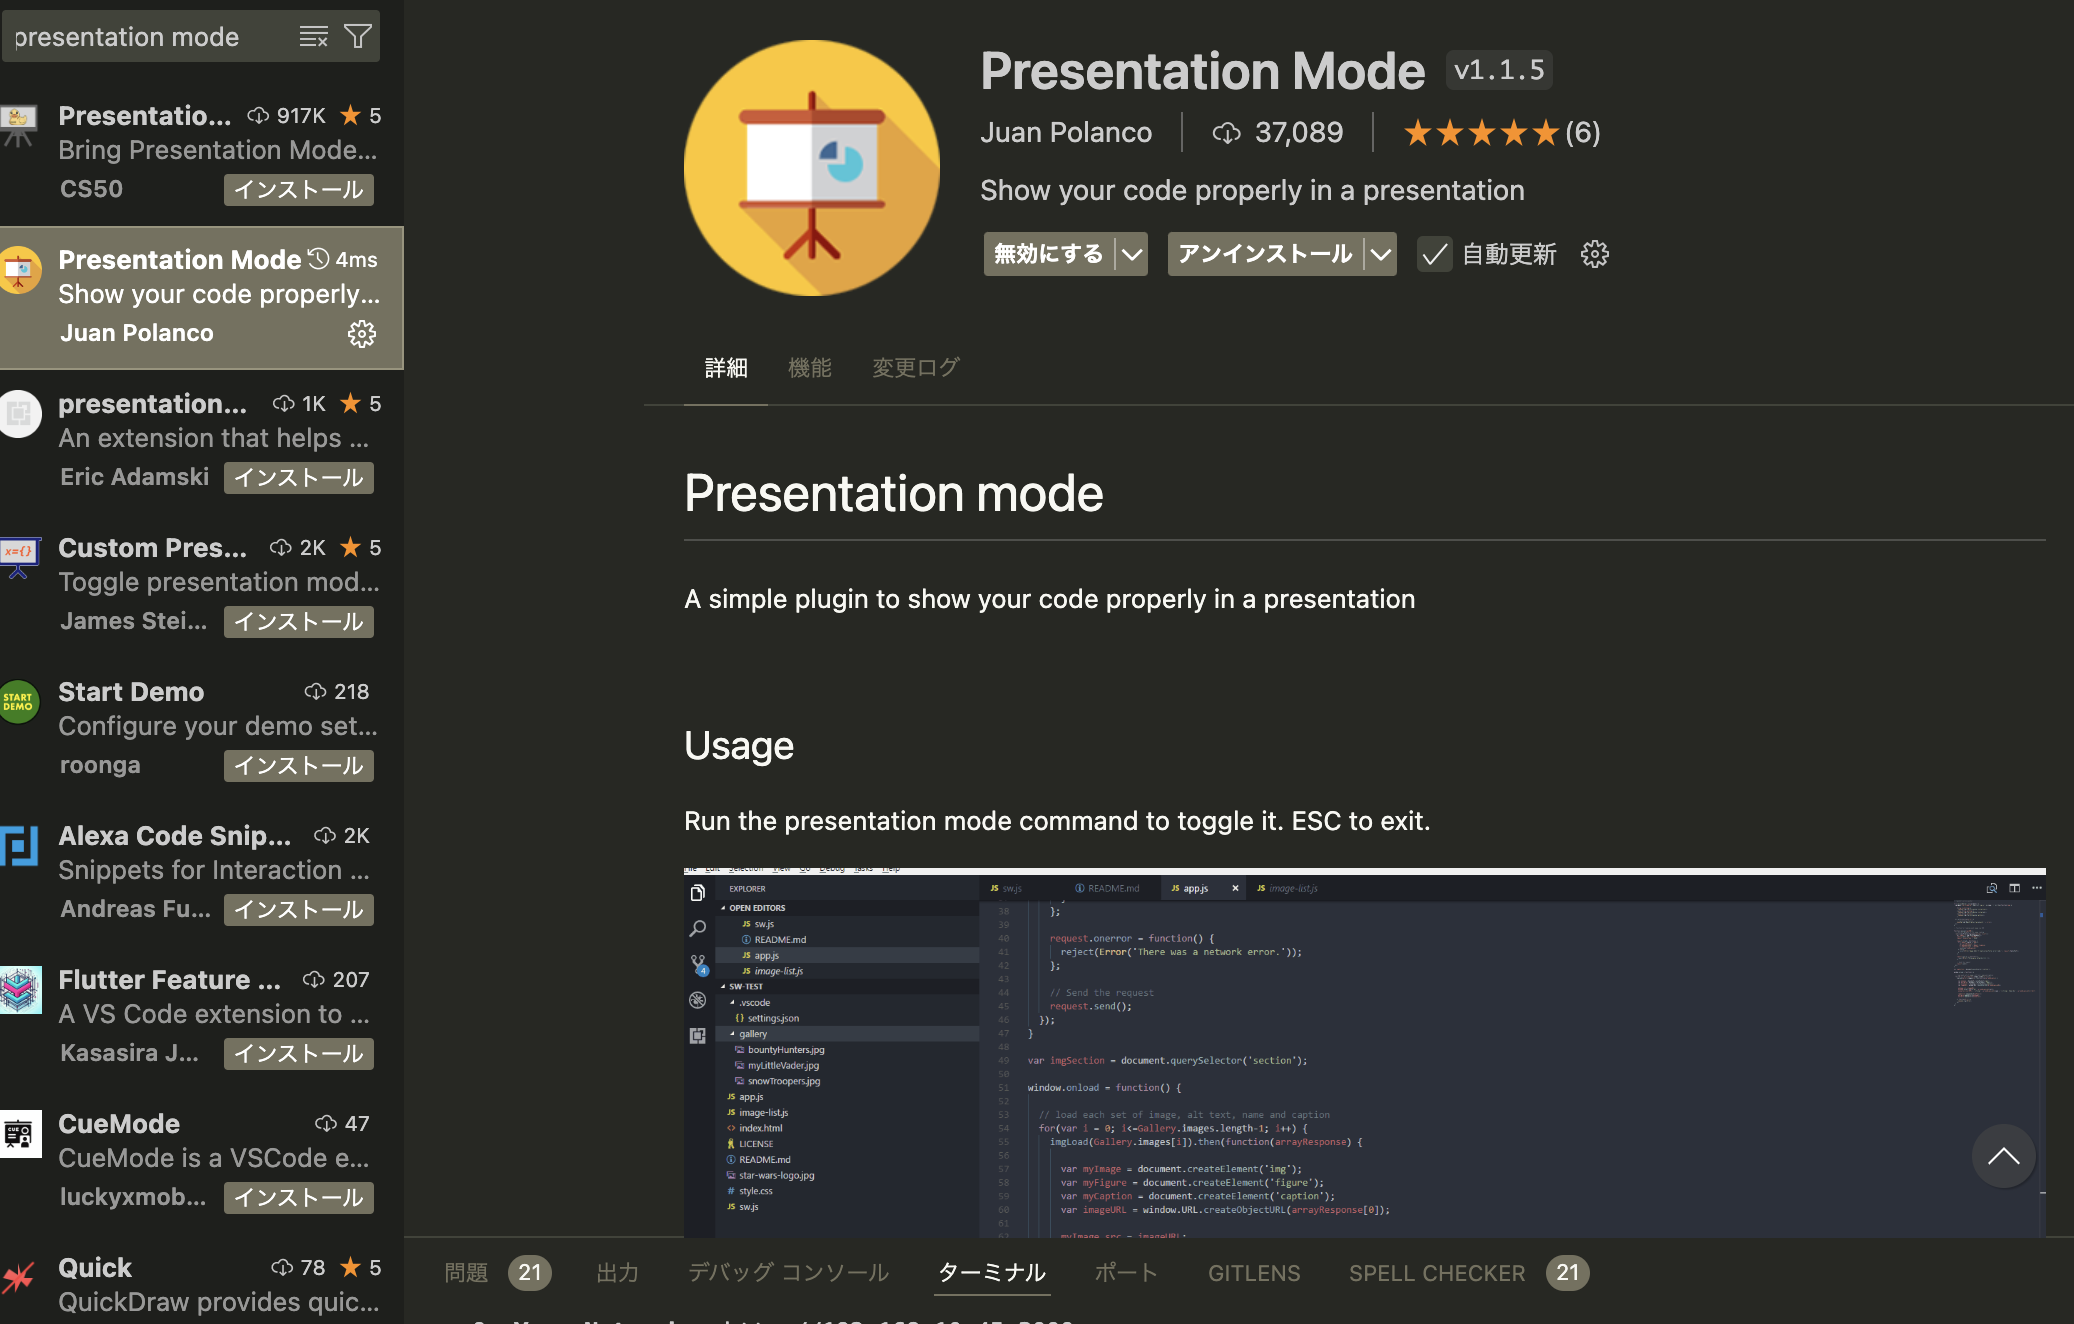Click the QuickDraw extension icon
This screenshot has height=1324, width=2074.
click(19, 1279)
